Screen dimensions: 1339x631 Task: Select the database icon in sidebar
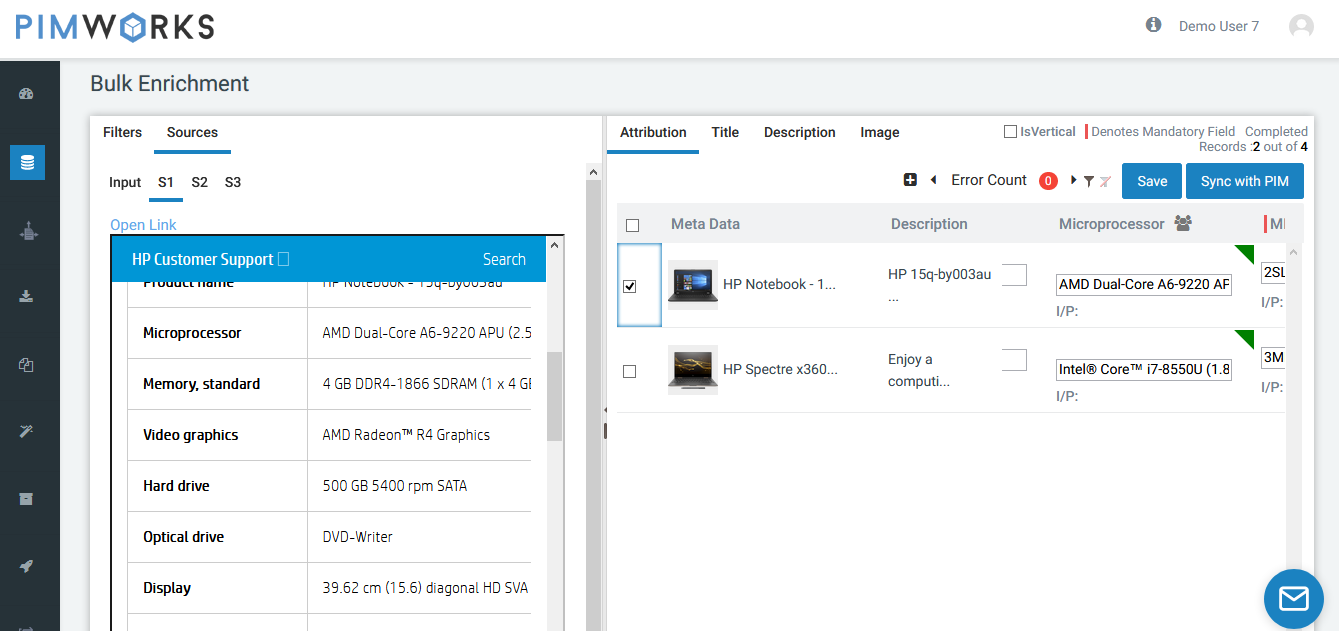tap(27, 162)
